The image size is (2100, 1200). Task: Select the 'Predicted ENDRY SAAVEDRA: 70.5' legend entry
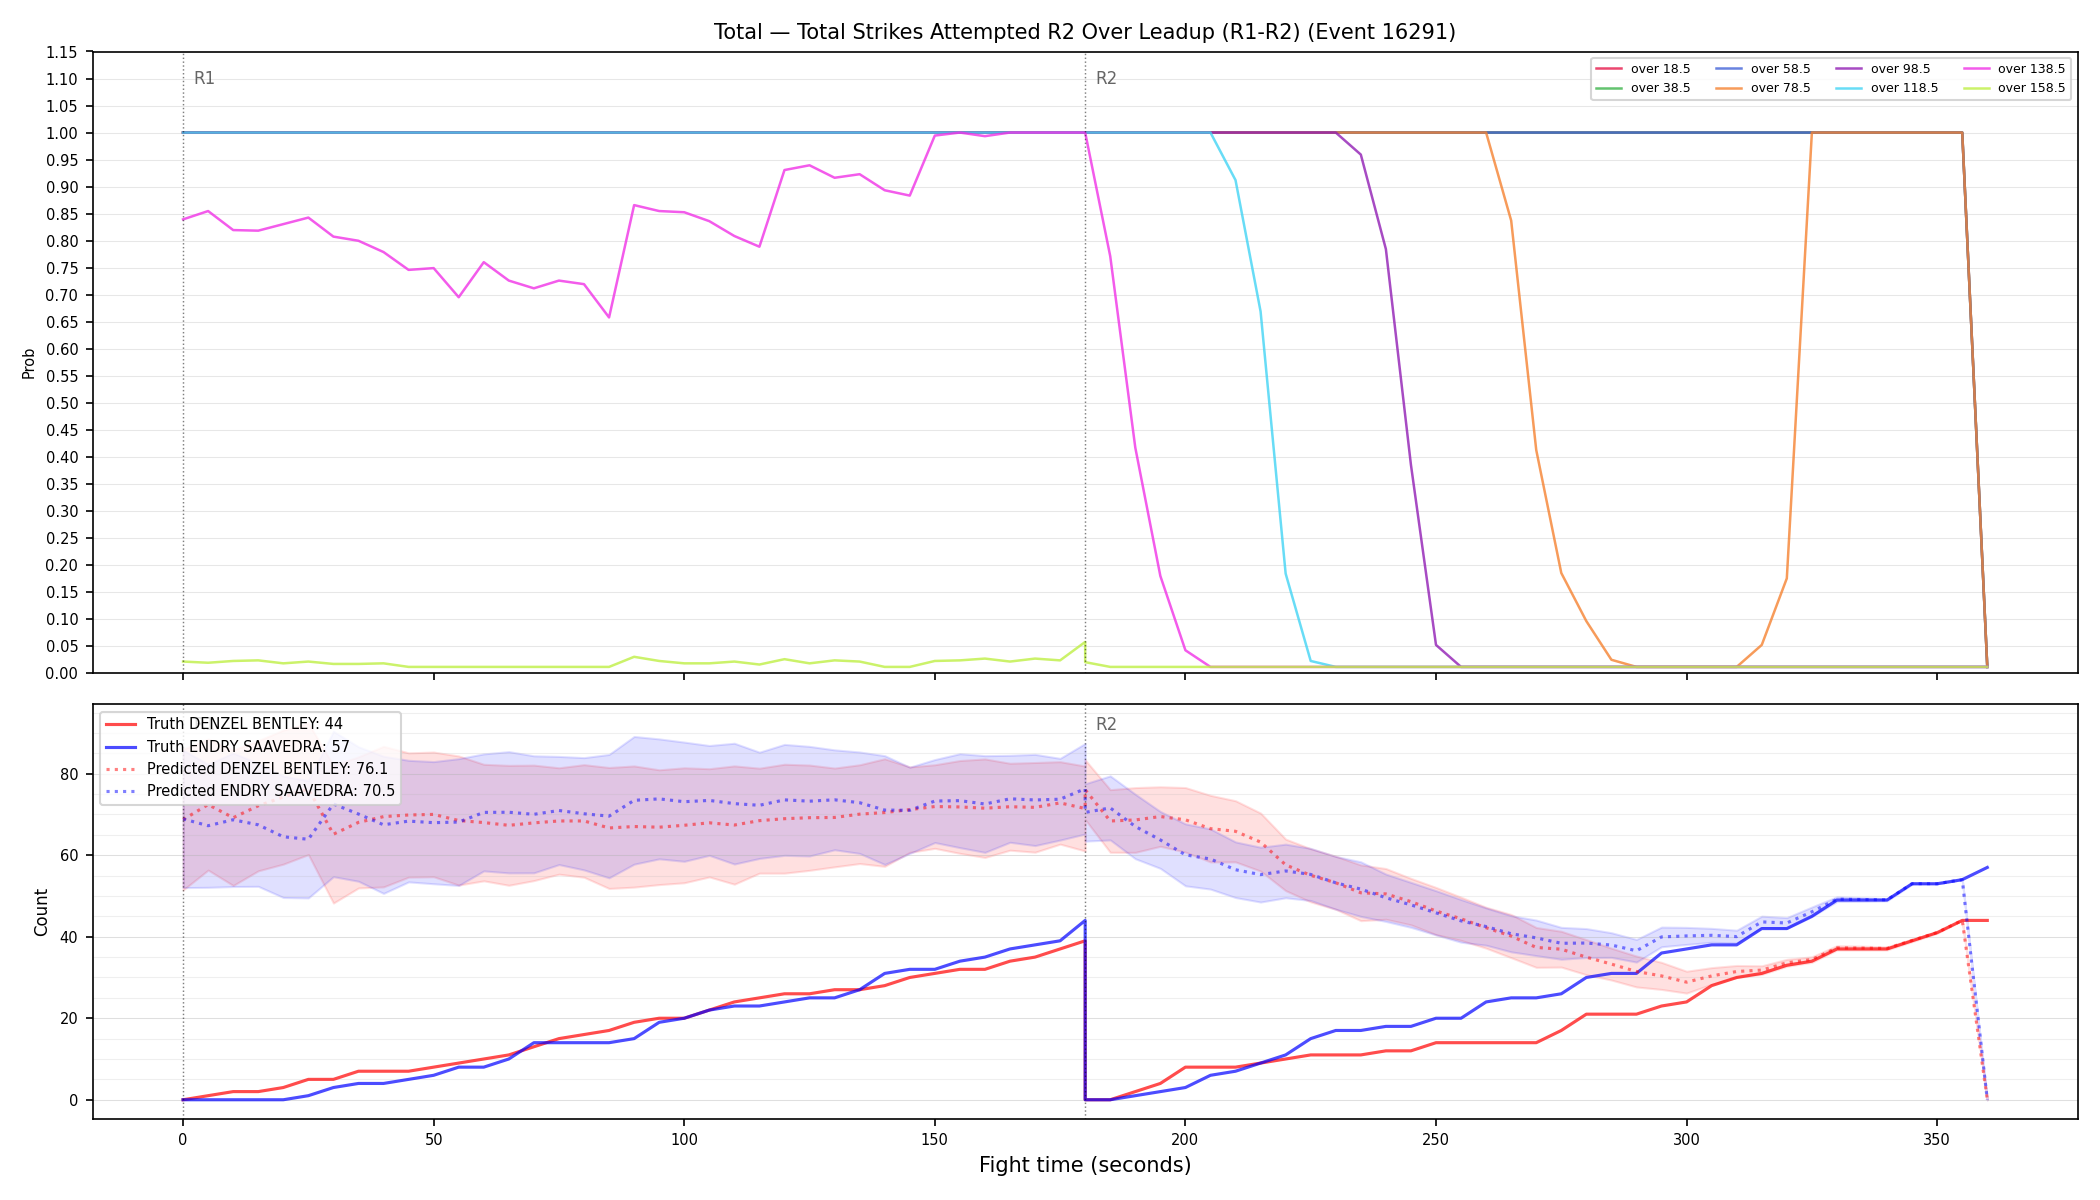tap(271, 791)
